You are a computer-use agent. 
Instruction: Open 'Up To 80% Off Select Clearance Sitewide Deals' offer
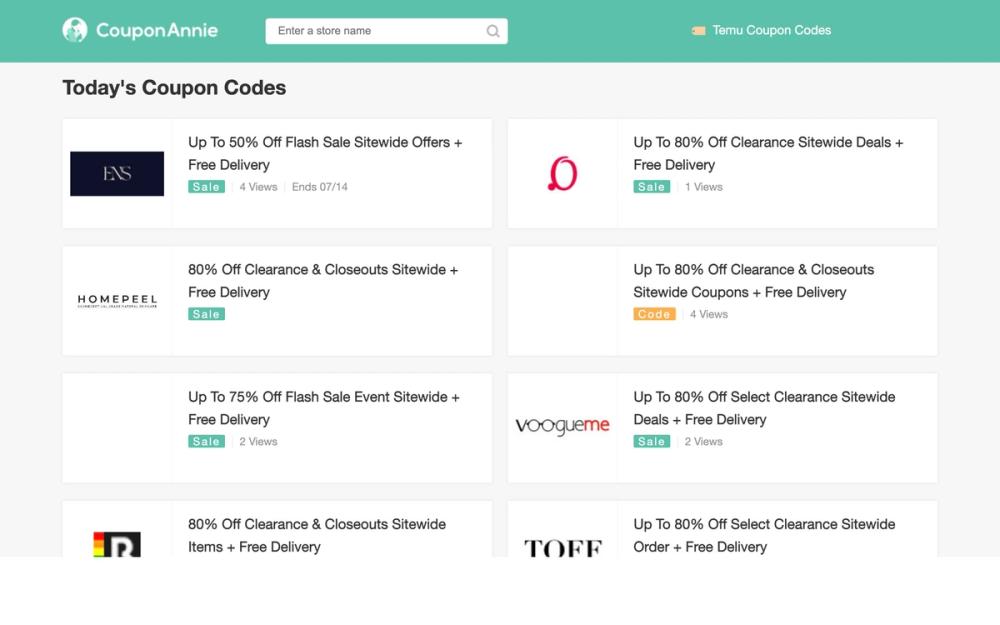coord(764,408)
